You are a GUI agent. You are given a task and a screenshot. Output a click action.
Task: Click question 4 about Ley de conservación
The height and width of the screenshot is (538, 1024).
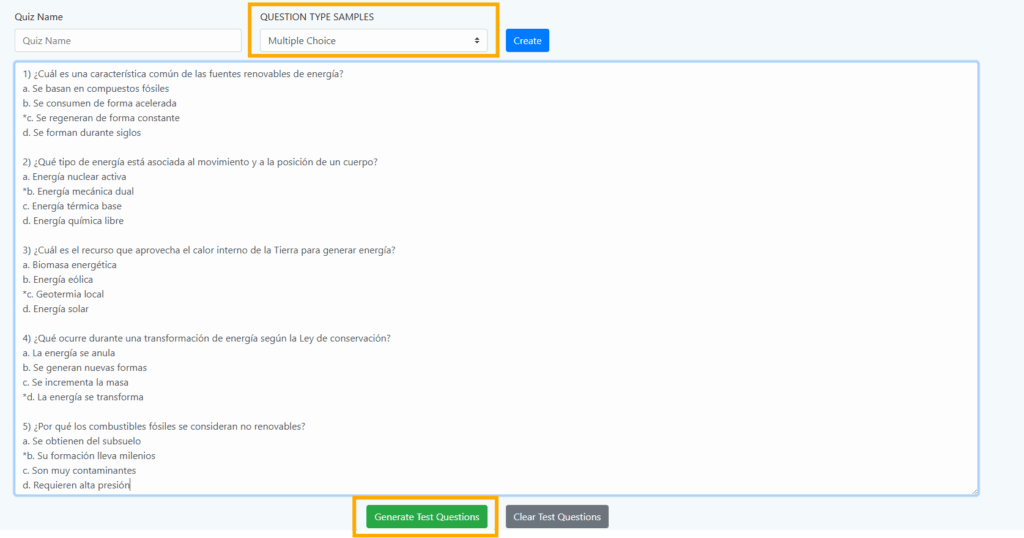click(x=206, y=338)
